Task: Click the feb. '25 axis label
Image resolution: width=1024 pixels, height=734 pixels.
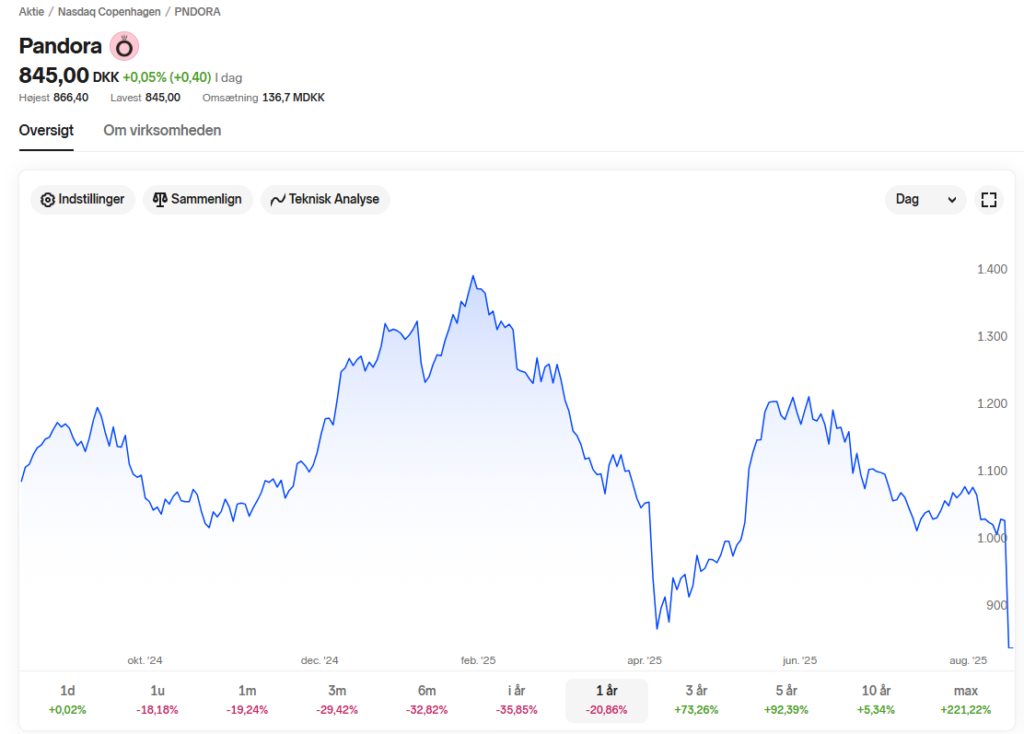Action: point(478,660)
